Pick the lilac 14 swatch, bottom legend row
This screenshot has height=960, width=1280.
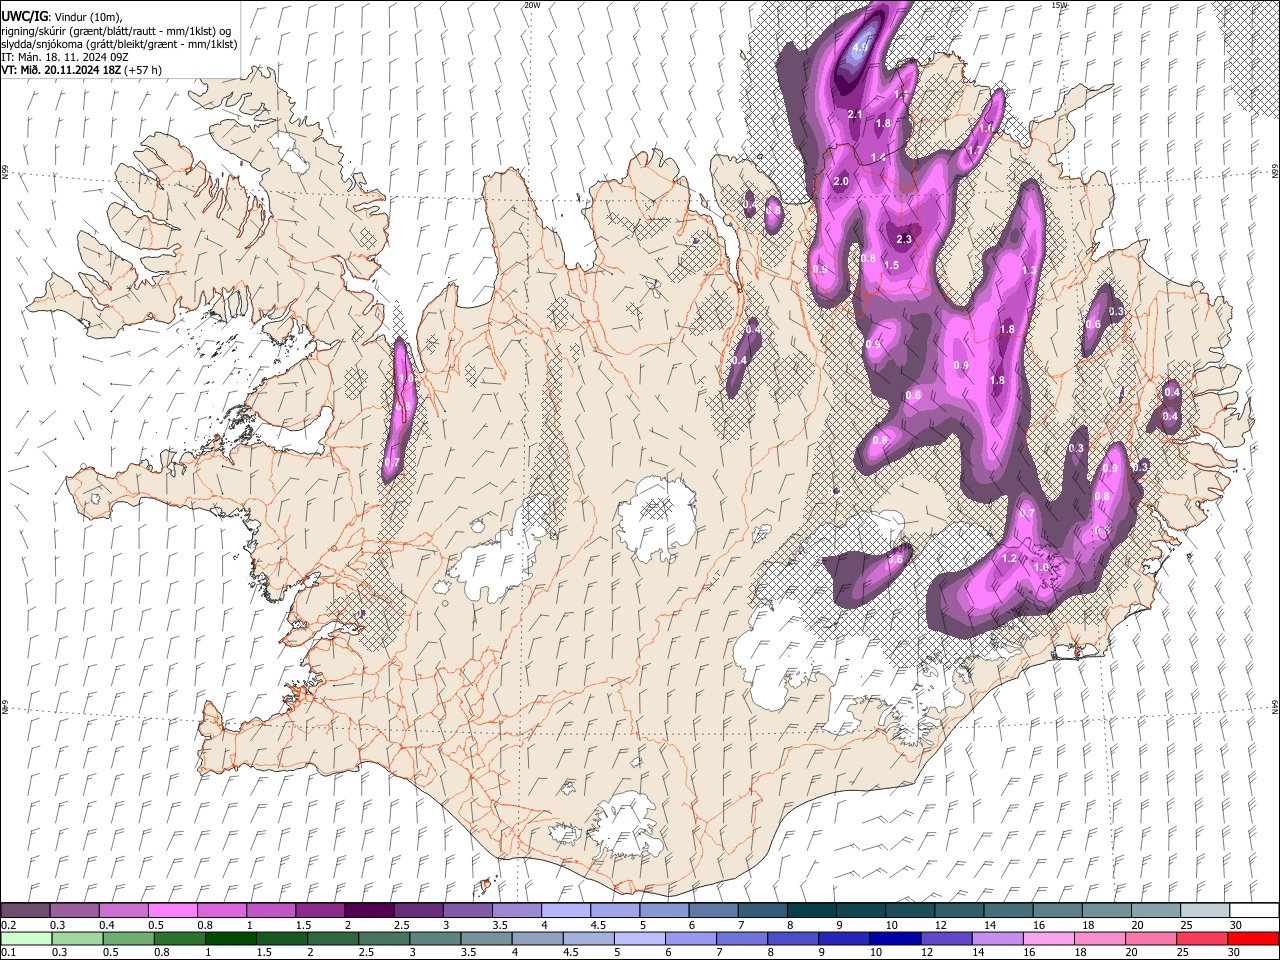[997, 938]
